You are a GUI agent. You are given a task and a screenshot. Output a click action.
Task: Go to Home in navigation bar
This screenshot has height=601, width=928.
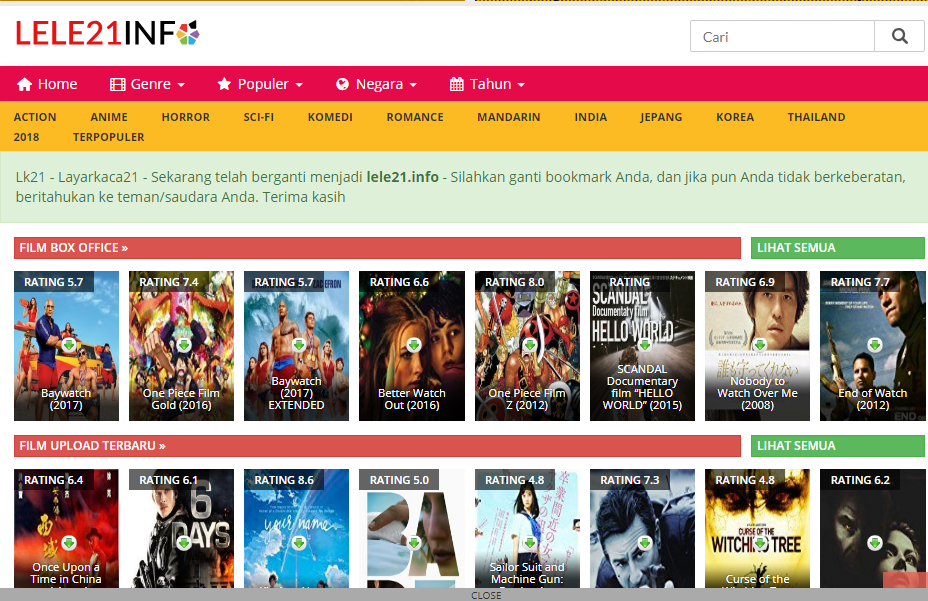click(47, 84)
